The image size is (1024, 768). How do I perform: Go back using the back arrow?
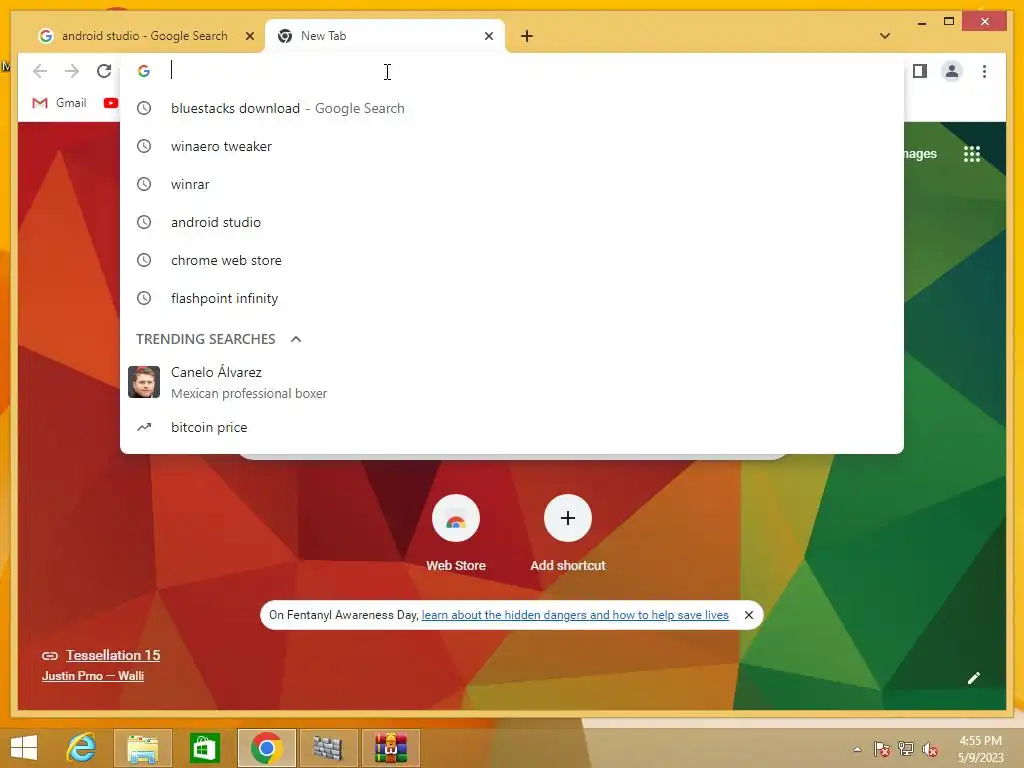40,71
